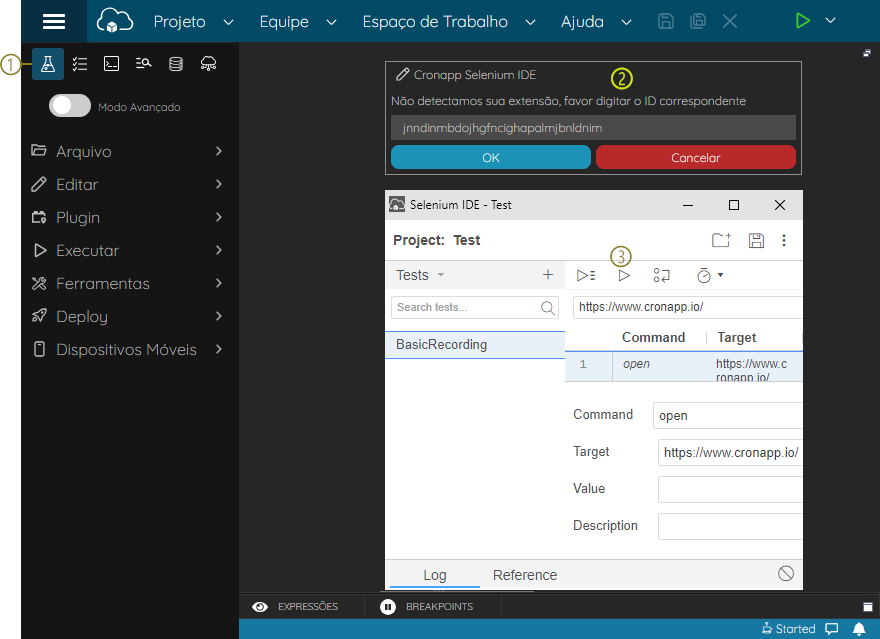The height and width of the screenshot is (639, 880).
Task: Select the test flask icon in sidebar
Action: click(x=48, y=64)
